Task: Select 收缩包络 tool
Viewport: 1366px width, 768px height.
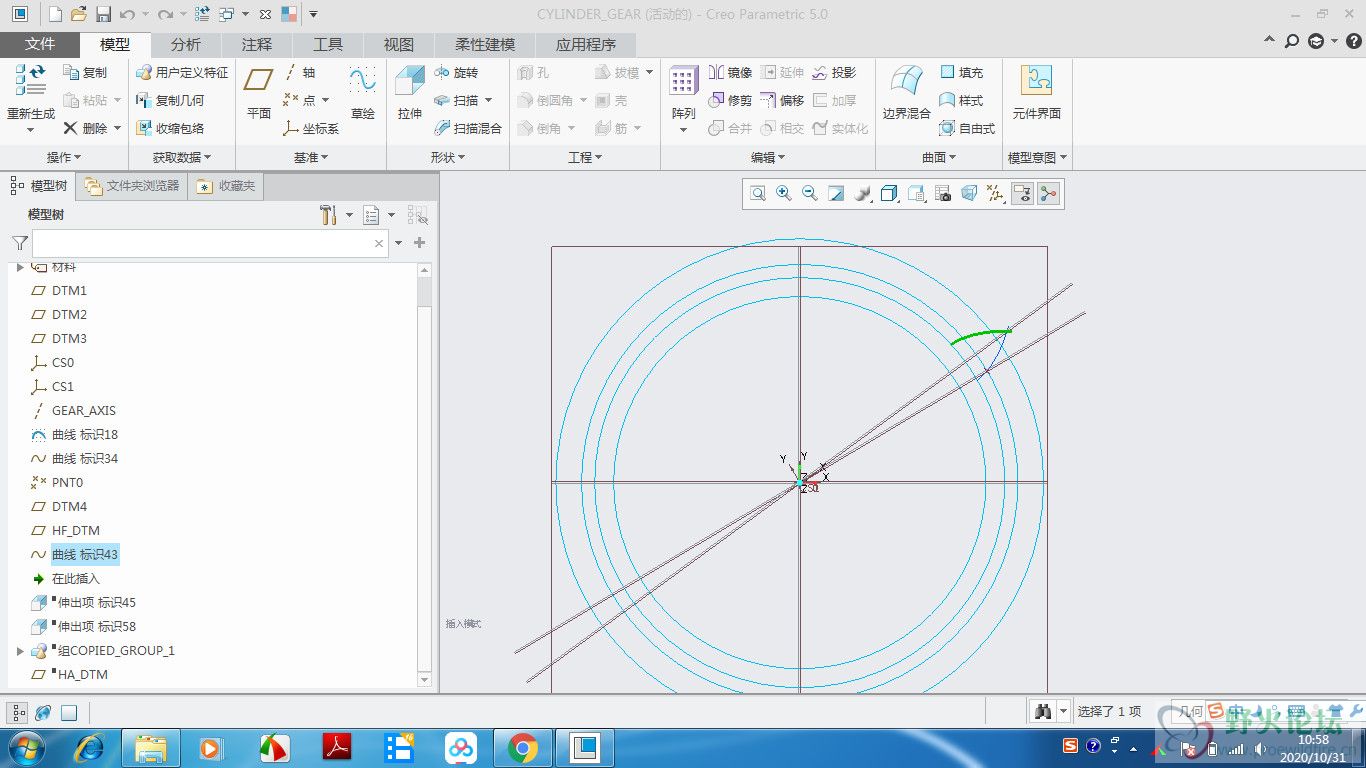Action: coord(170,128)
